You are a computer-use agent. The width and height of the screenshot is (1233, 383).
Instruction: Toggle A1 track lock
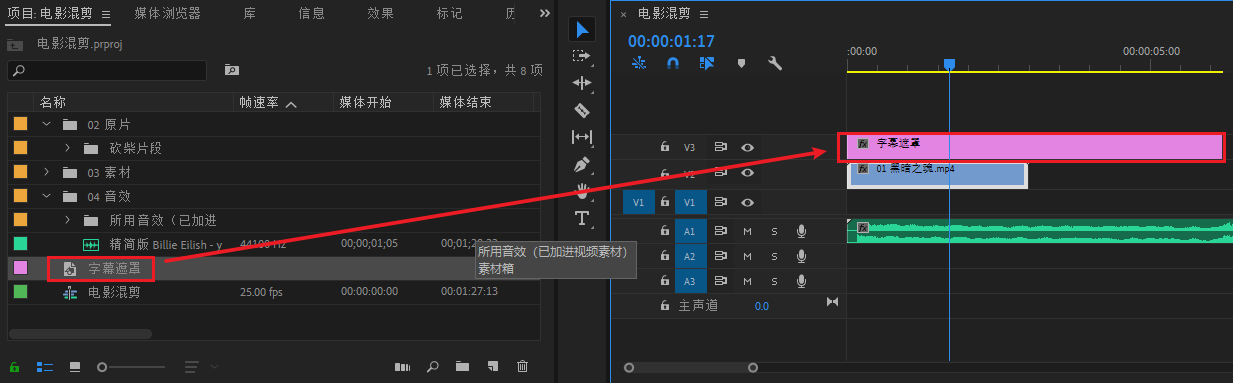[x=664, y=232]
